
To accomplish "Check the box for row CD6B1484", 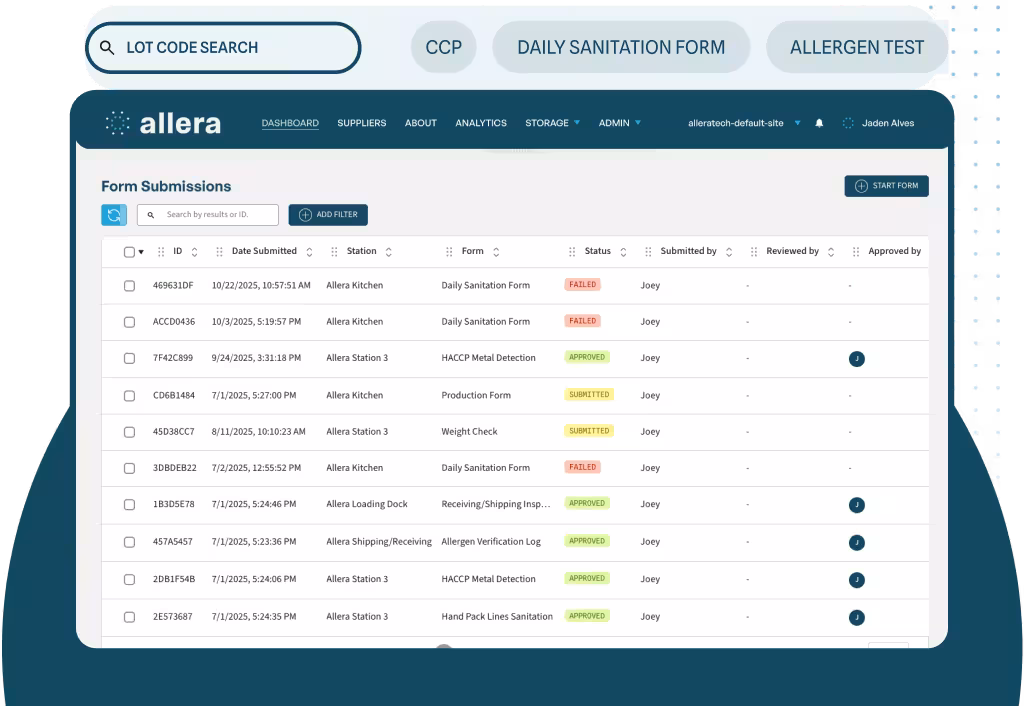I will point(129,396).
